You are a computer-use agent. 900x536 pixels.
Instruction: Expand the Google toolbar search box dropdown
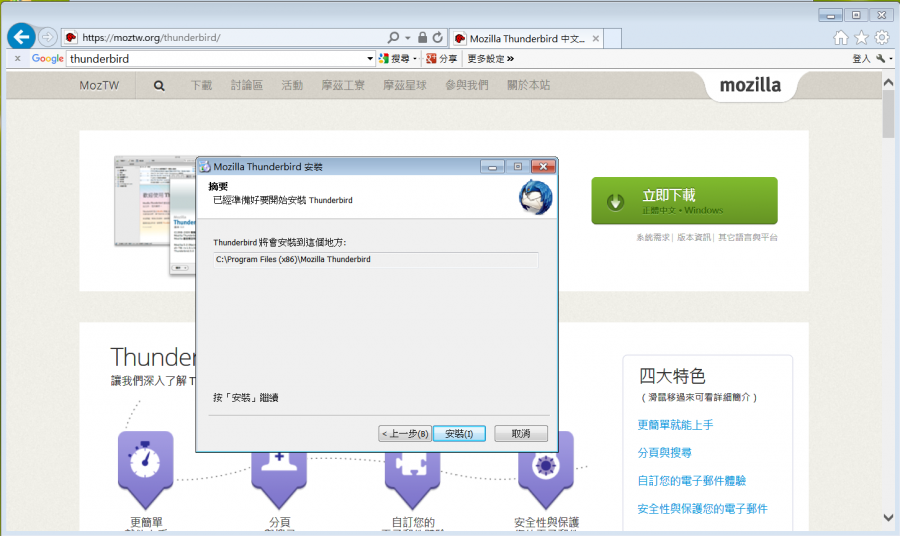[x=369, y=59]
